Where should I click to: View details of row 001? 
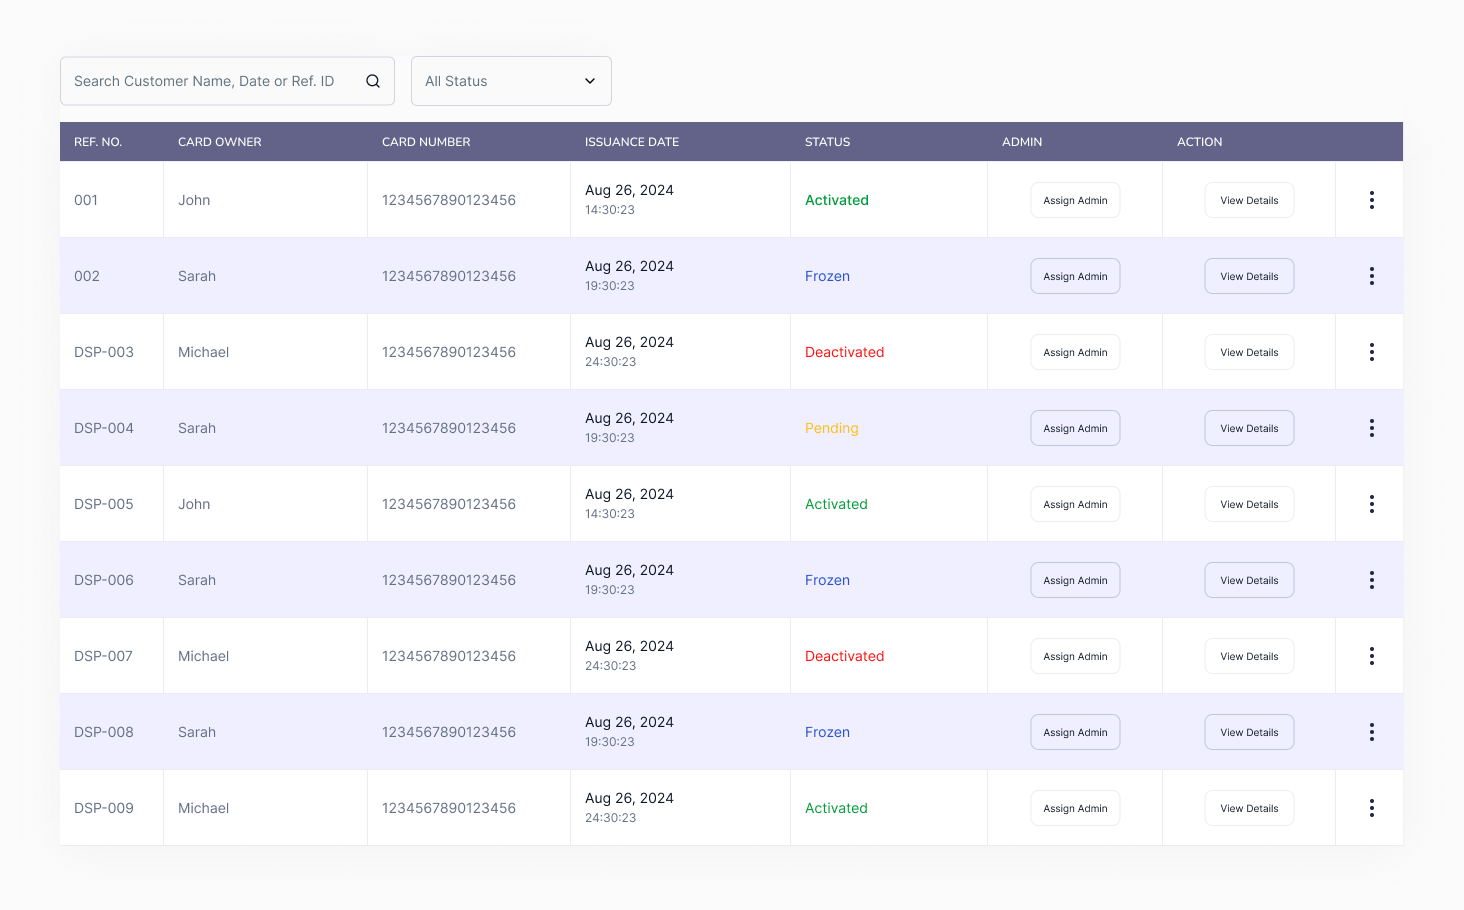click(x=1249, y=200)
